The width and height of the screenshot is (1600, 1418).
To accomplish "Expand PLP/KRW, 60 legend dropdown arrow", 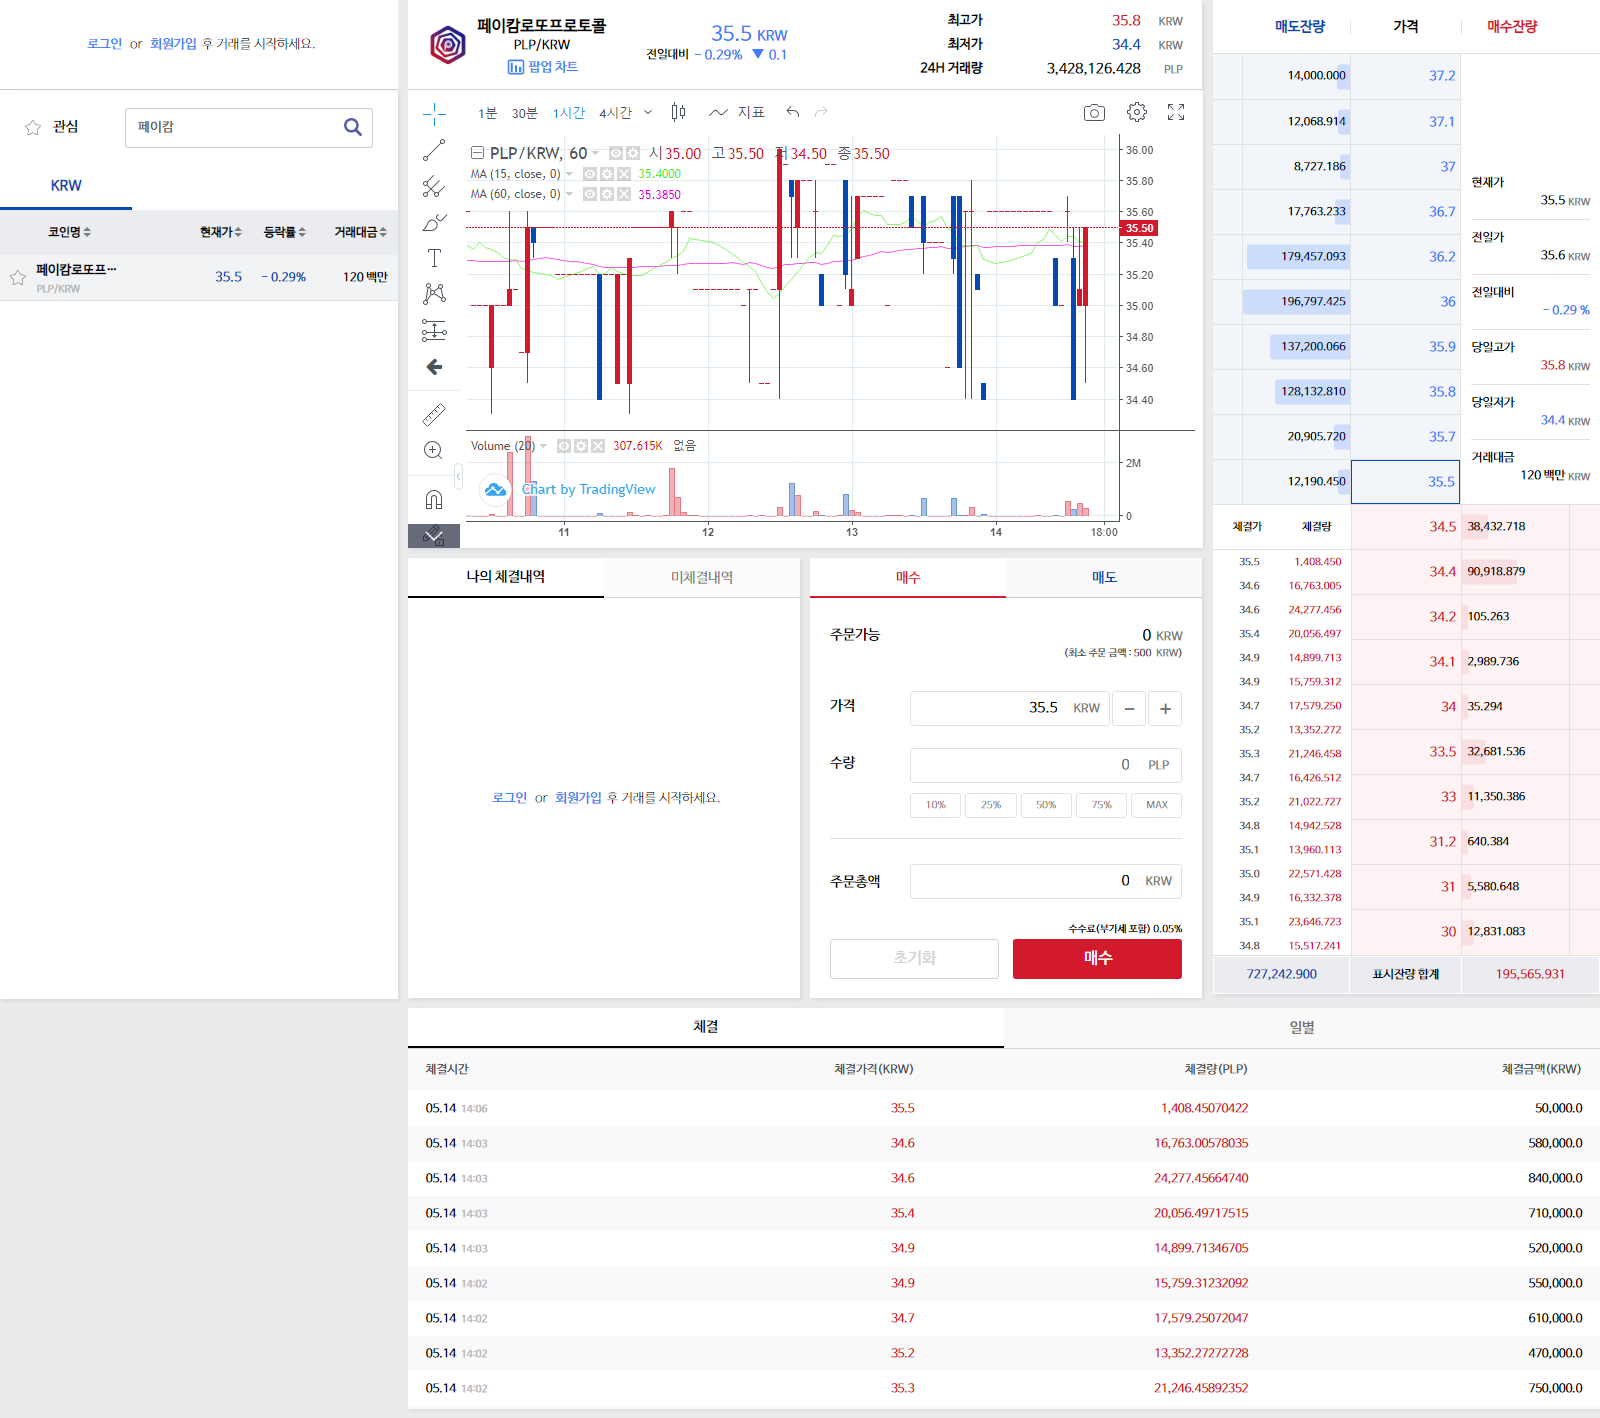I will coord(595,153).
